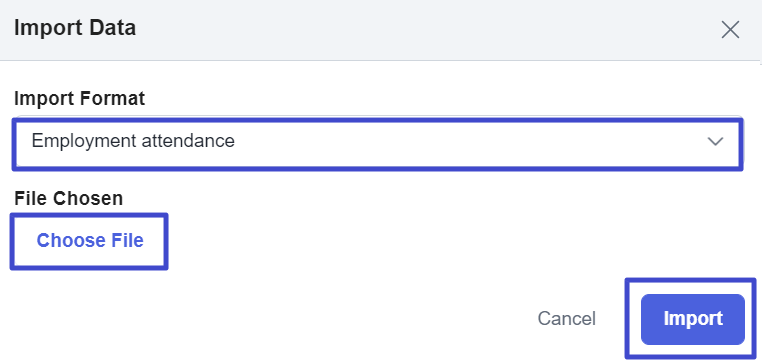
Task: Pick a file via Choose File
Action: point(89,241)
